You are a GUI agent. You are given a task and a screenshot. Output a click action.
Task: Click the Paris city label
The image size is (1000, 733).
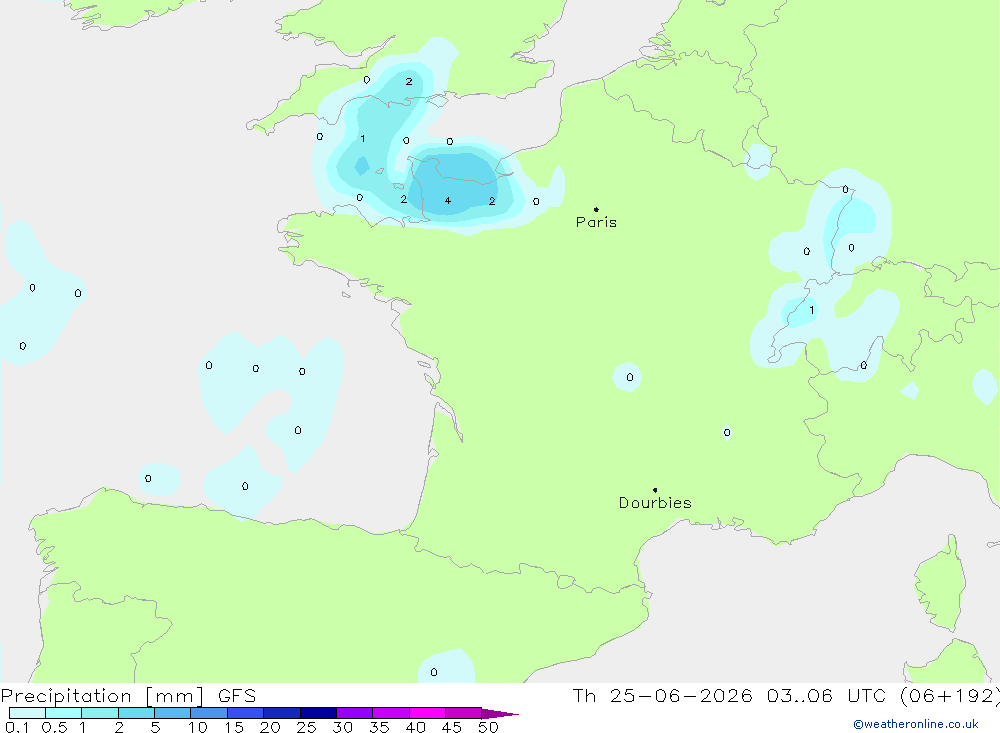pyautogui.click(x=596, y=222)
